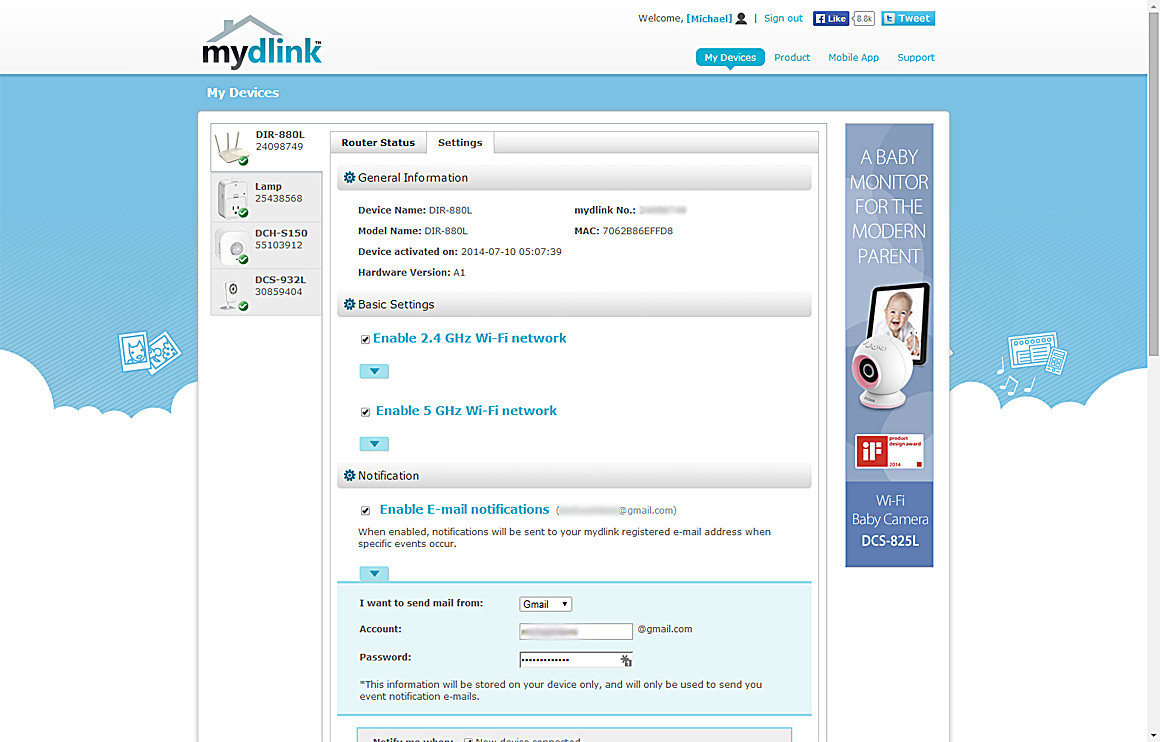
Task: Click the user profile icon next to Michael
Action: (x=741, y=19)
